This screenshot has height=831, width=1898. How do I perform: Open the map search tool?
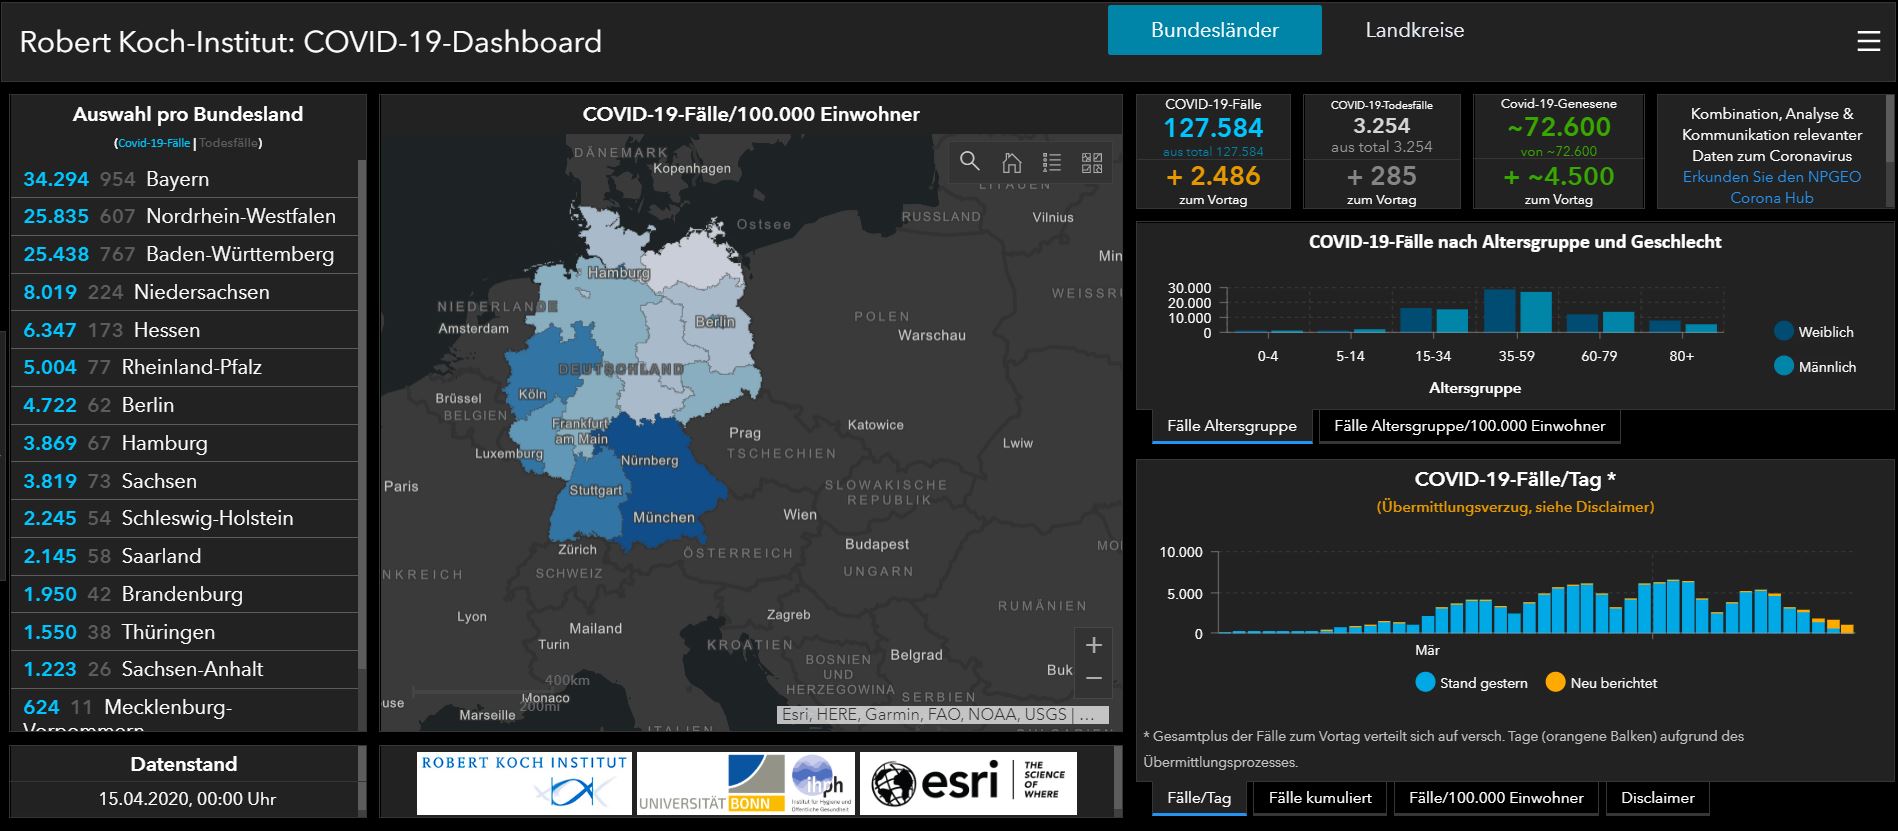[x=969, y=162]
